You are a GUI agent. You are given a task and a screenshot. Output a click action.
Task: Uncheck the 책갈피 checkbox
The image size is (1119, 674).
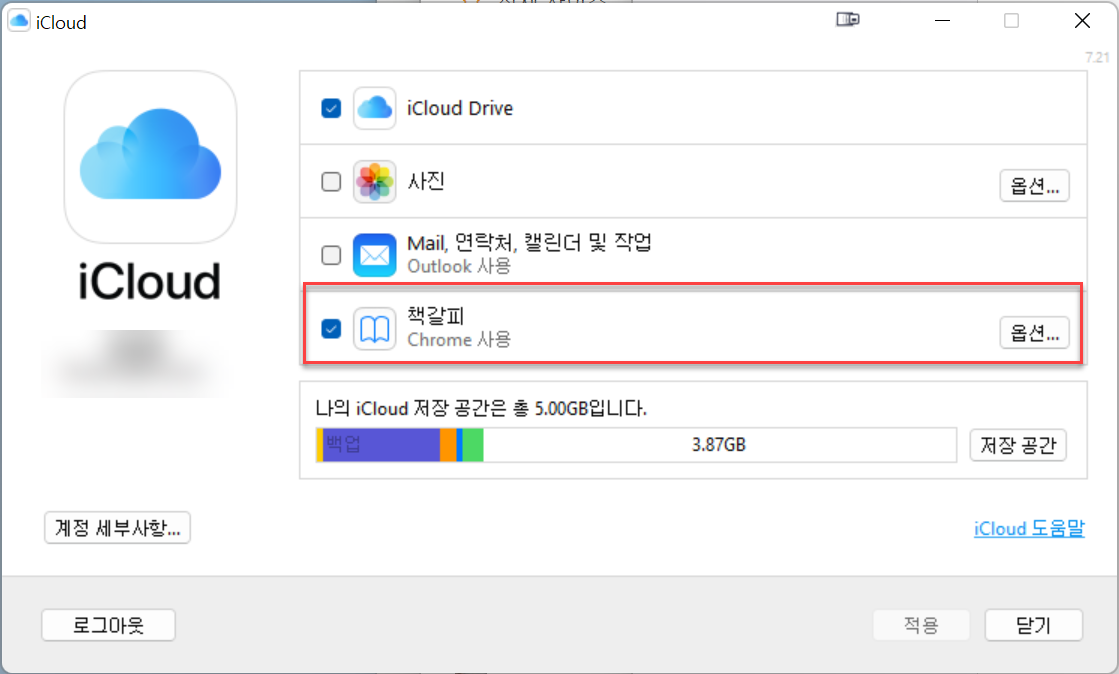tap(331, 328)
